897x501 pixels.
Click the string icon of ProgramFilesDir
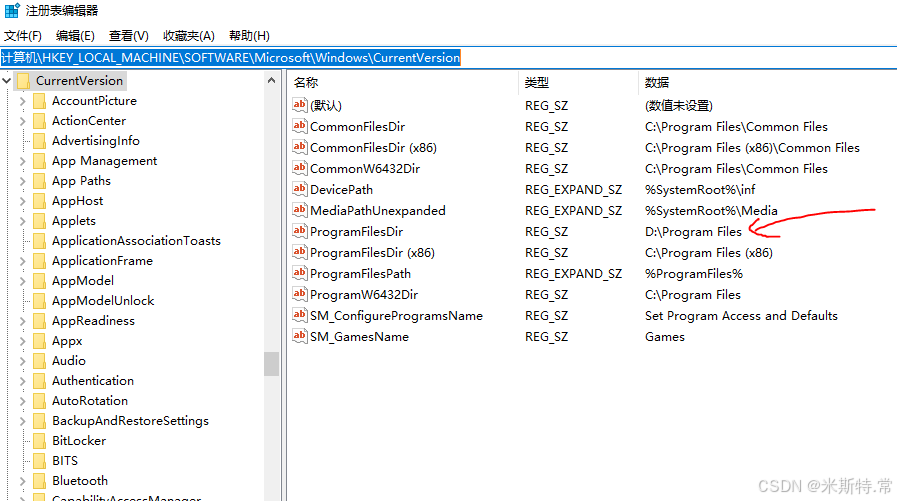point(299,231)
